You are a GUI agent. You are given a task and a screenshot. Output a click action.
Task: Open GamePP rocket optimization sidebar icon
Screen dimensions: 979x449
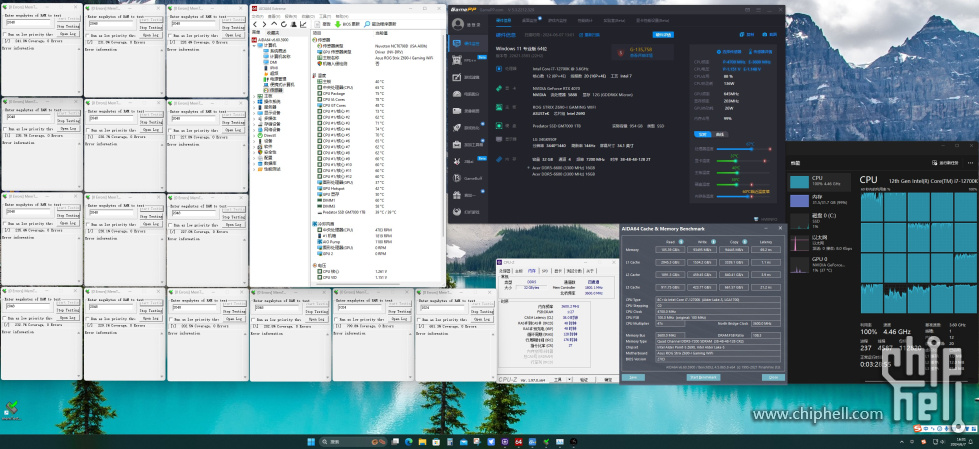click(x=457, y=127)
